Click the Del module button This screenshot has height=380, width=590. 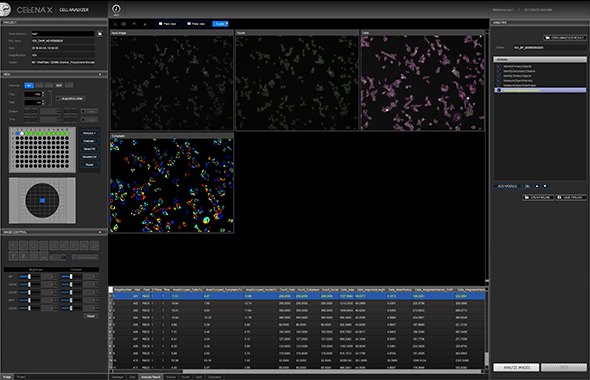(x=528, y=186)
